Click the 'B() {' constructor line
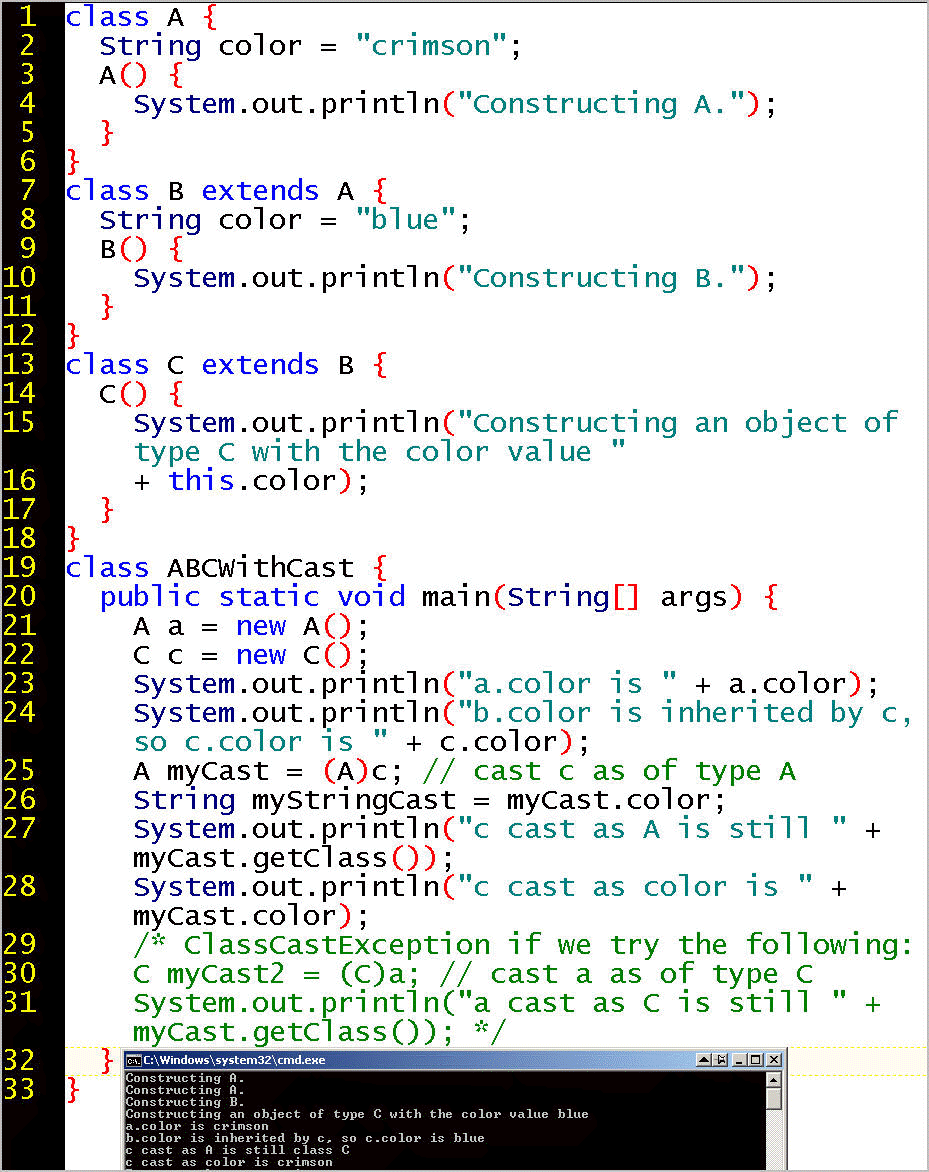929x1172 pixels. click(x=141, y=249)
